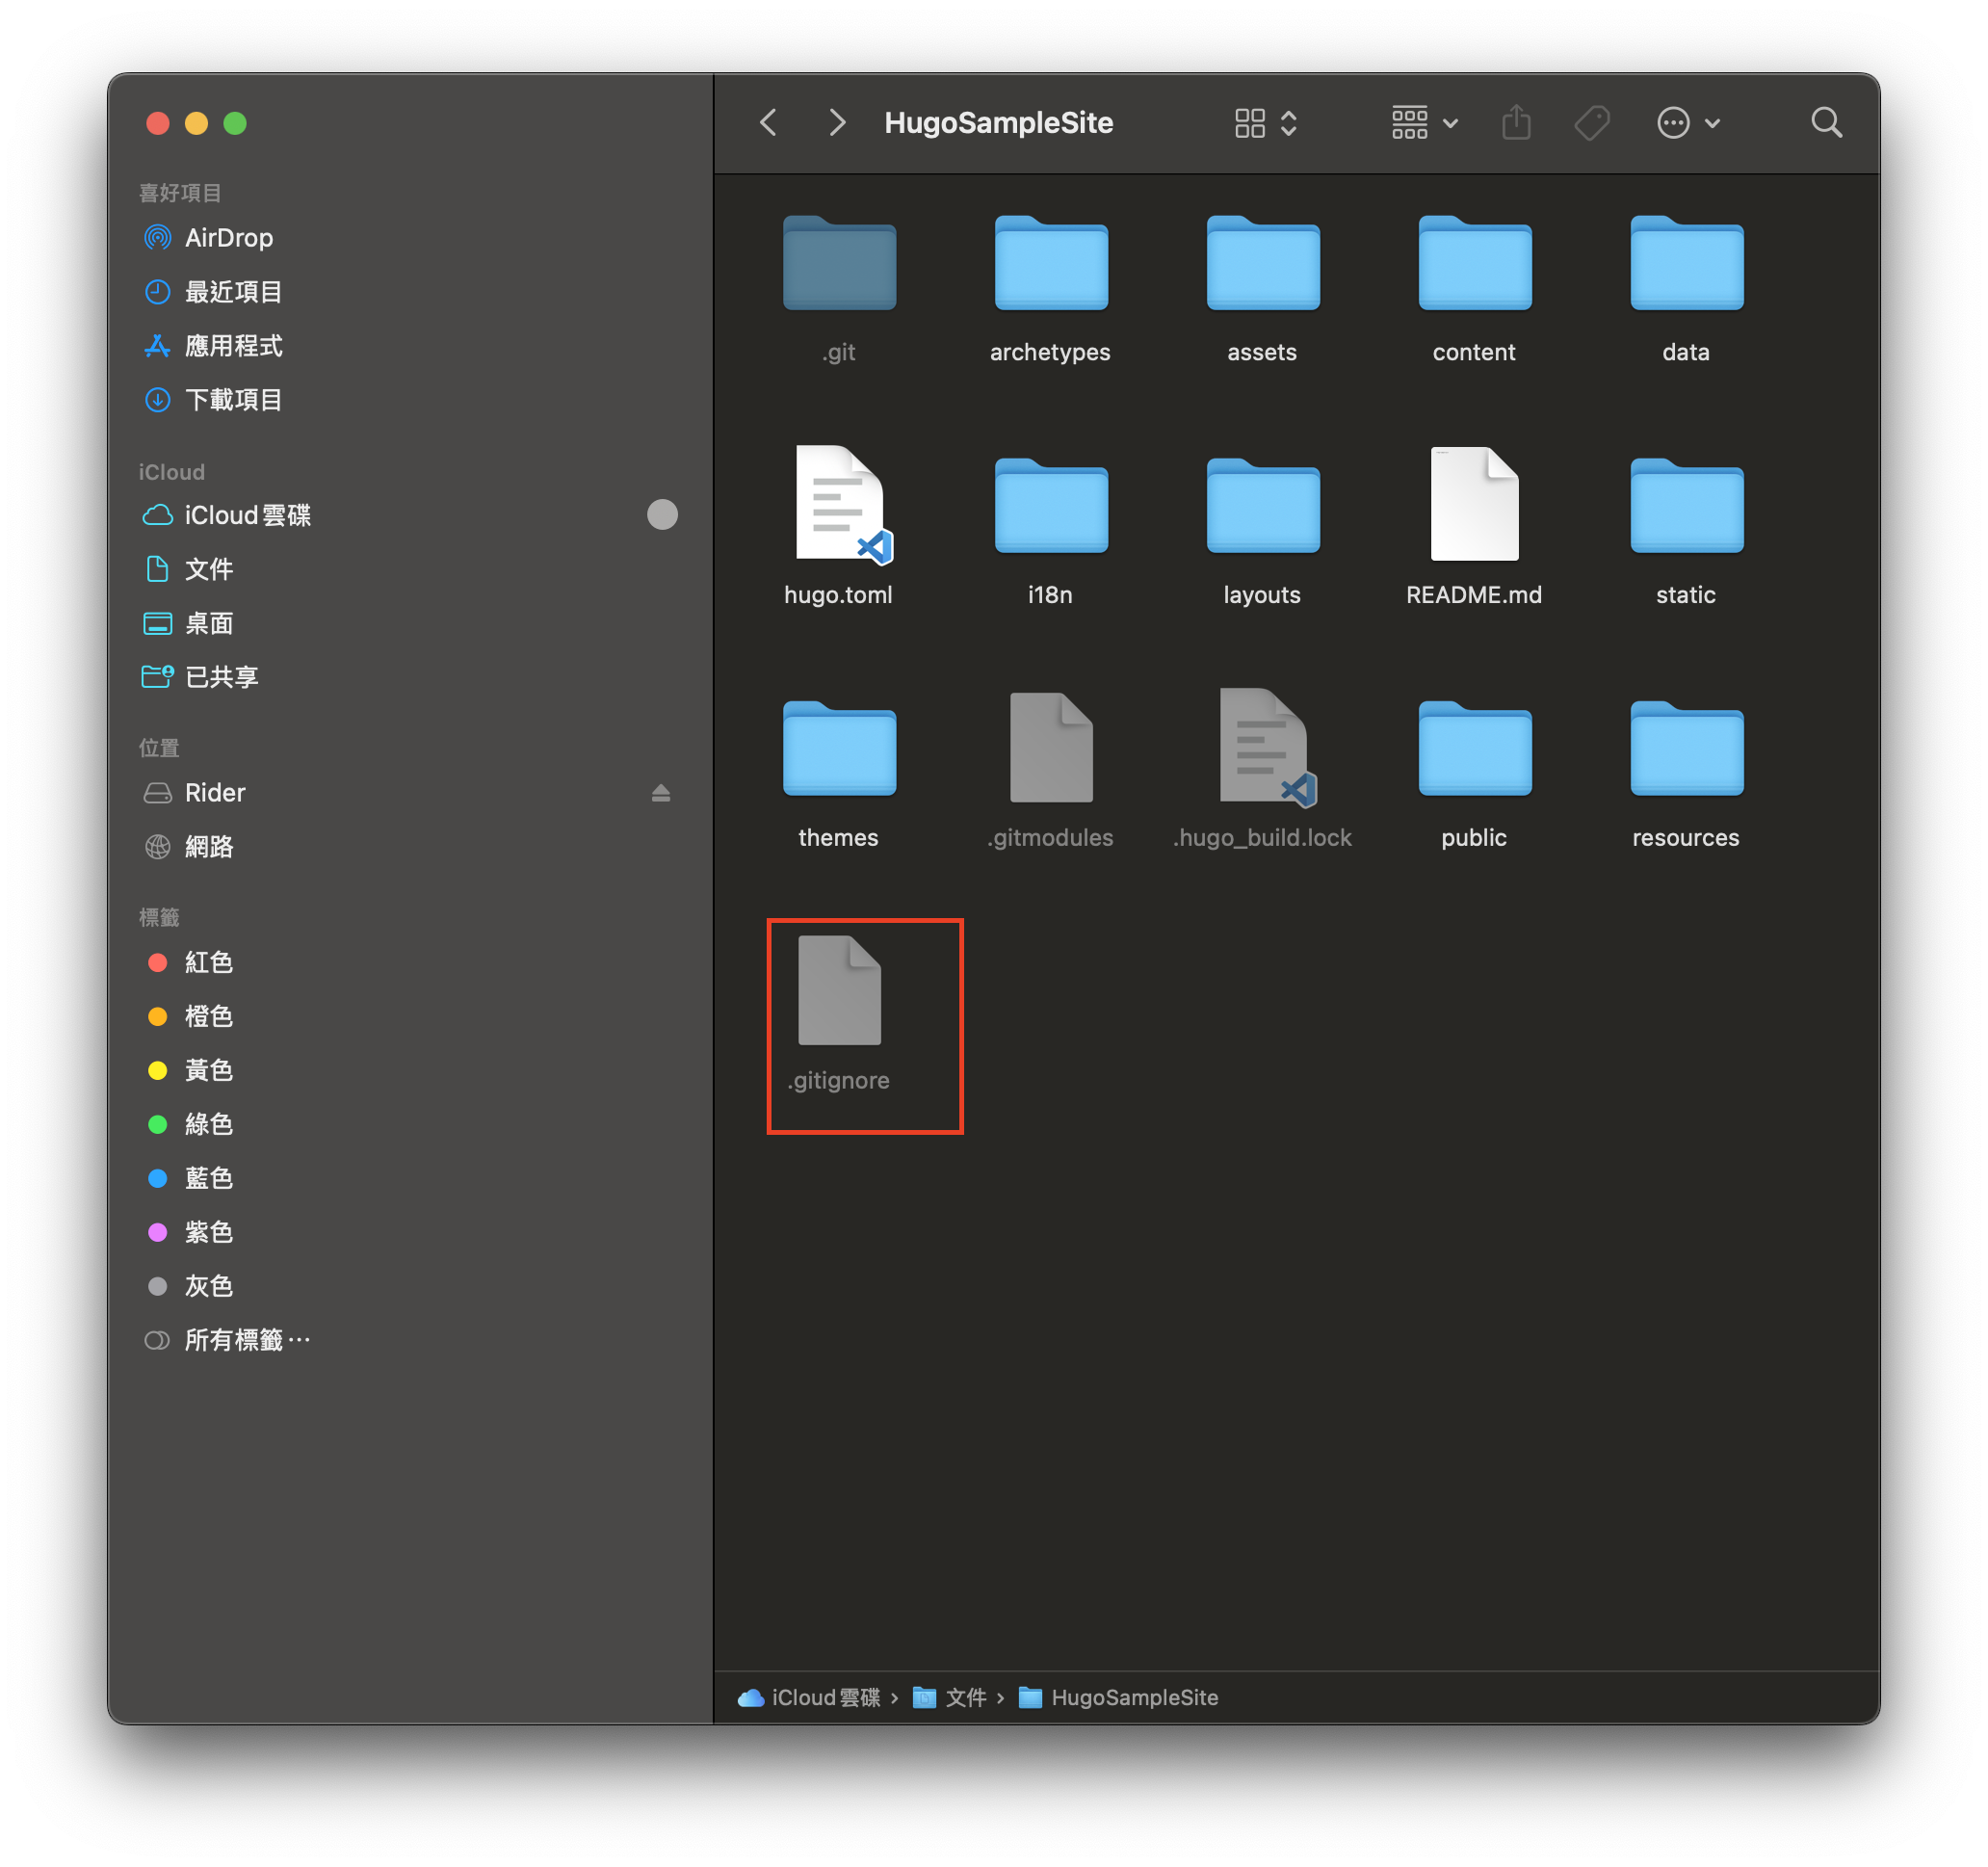Image resolution: width=1988 pixels, height=1867 pixels.
Task: Filter by the 綠色 tag
Action: 410,1124
